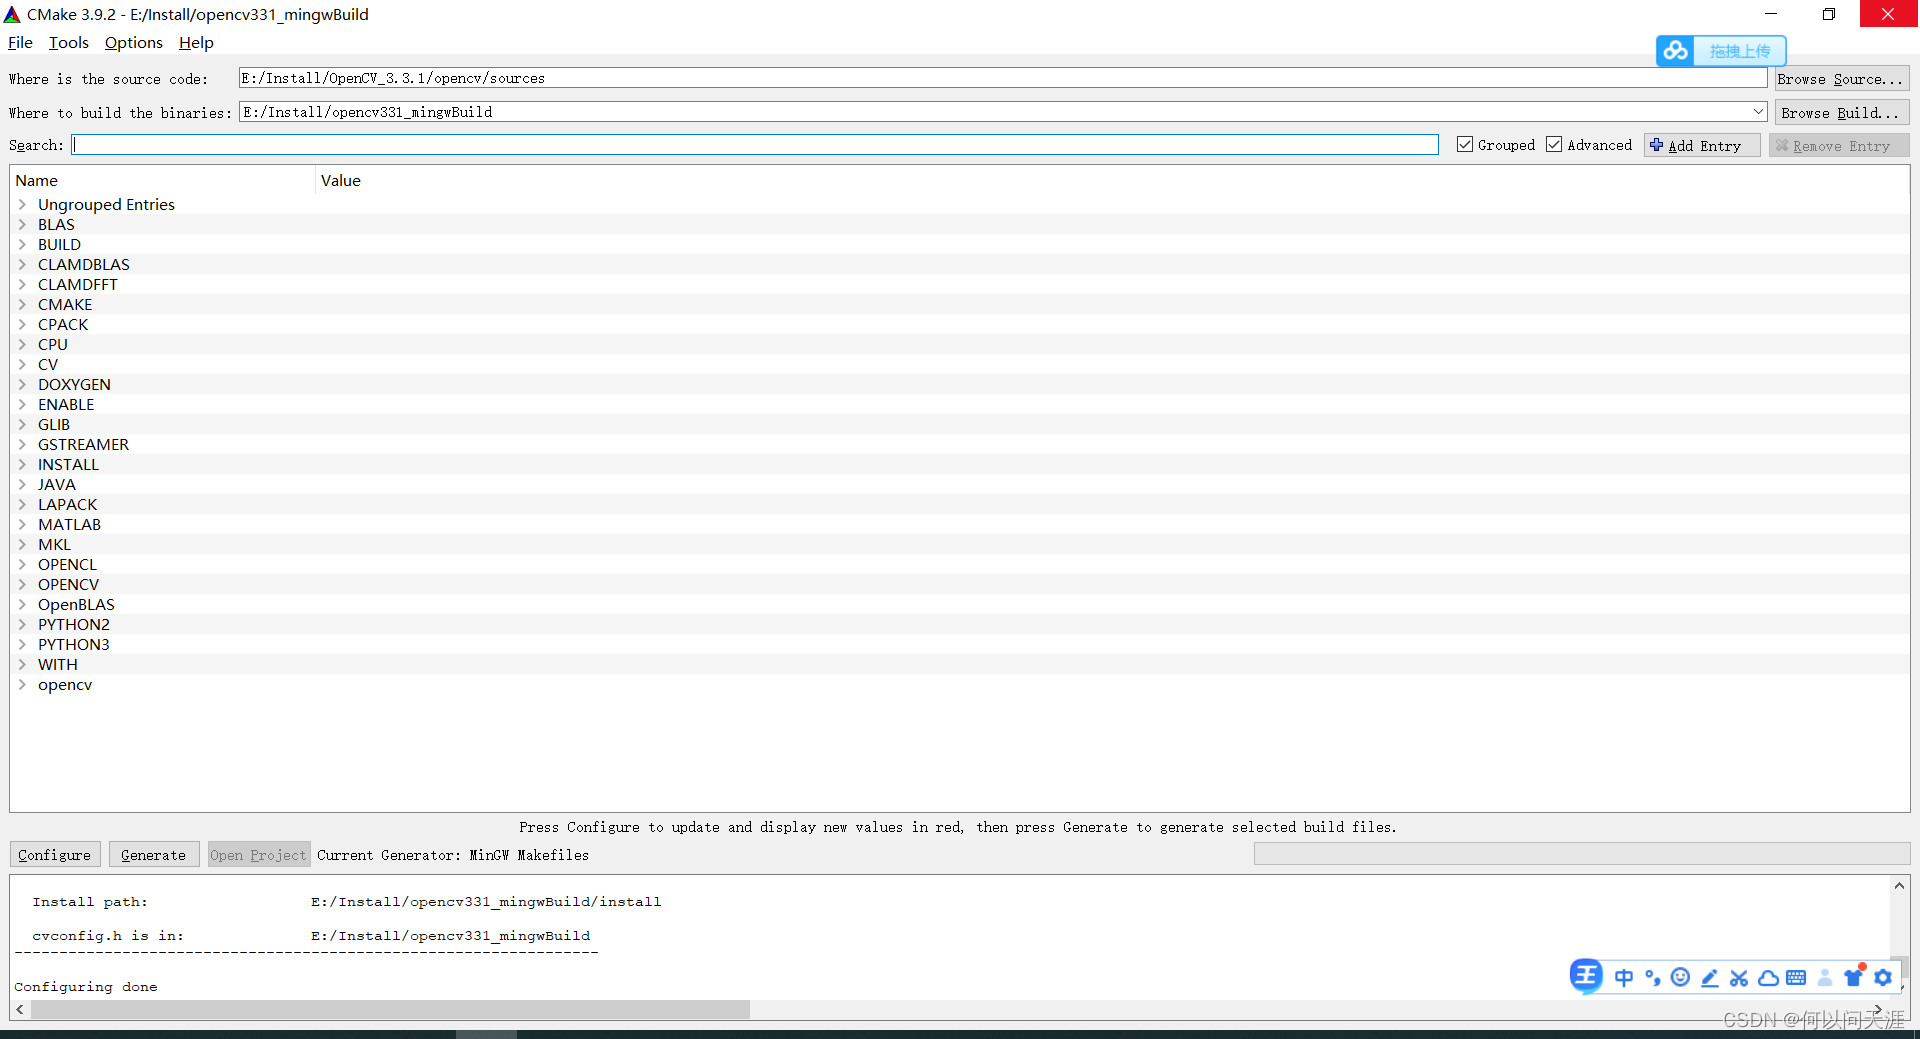Select the MKL group row
The width and height of the screenshot is (1920, 1039).
click(960, 544)
